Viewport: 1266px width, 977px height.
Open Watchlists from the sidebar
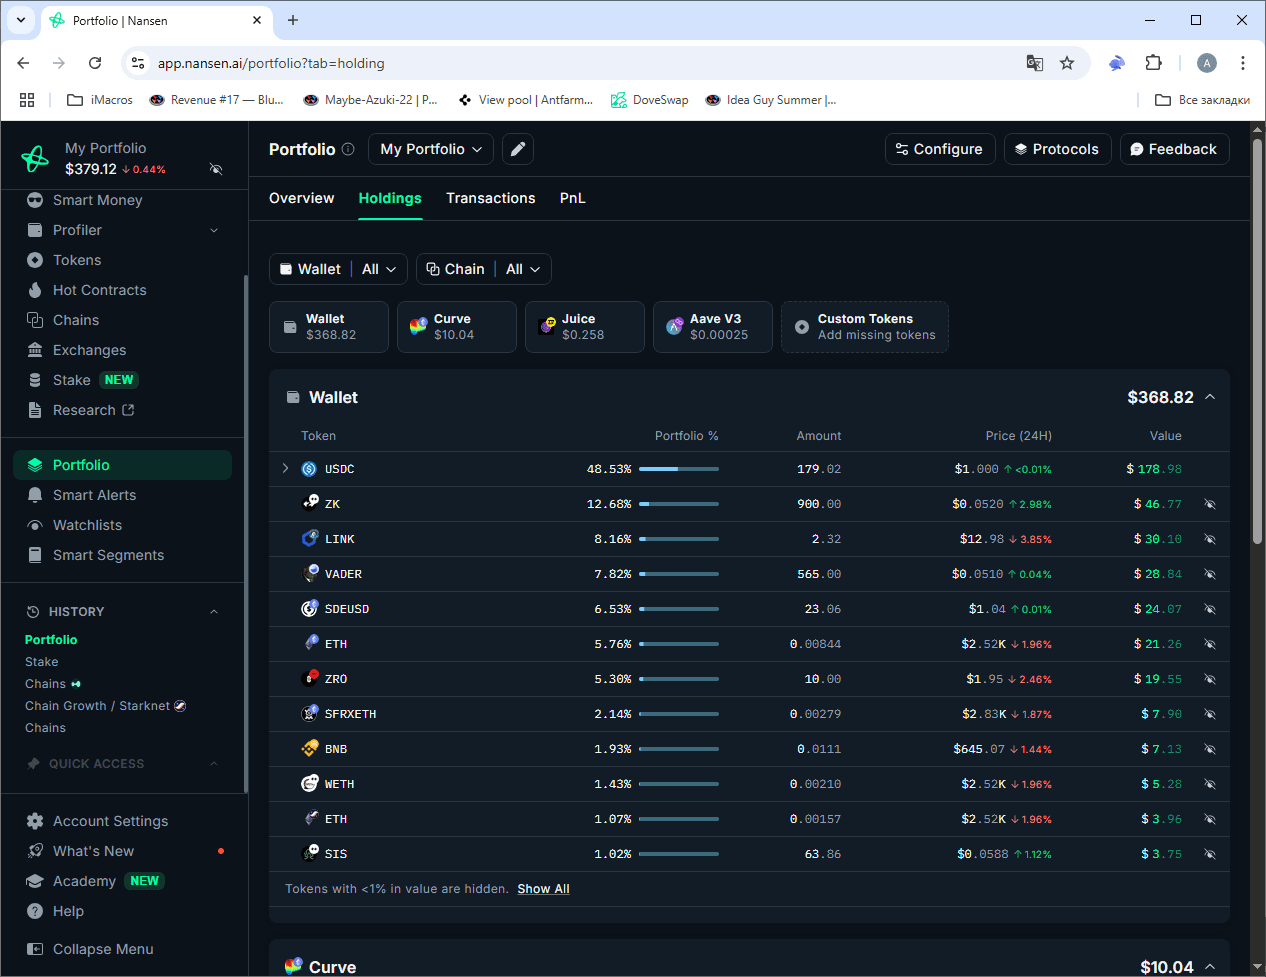87,525
